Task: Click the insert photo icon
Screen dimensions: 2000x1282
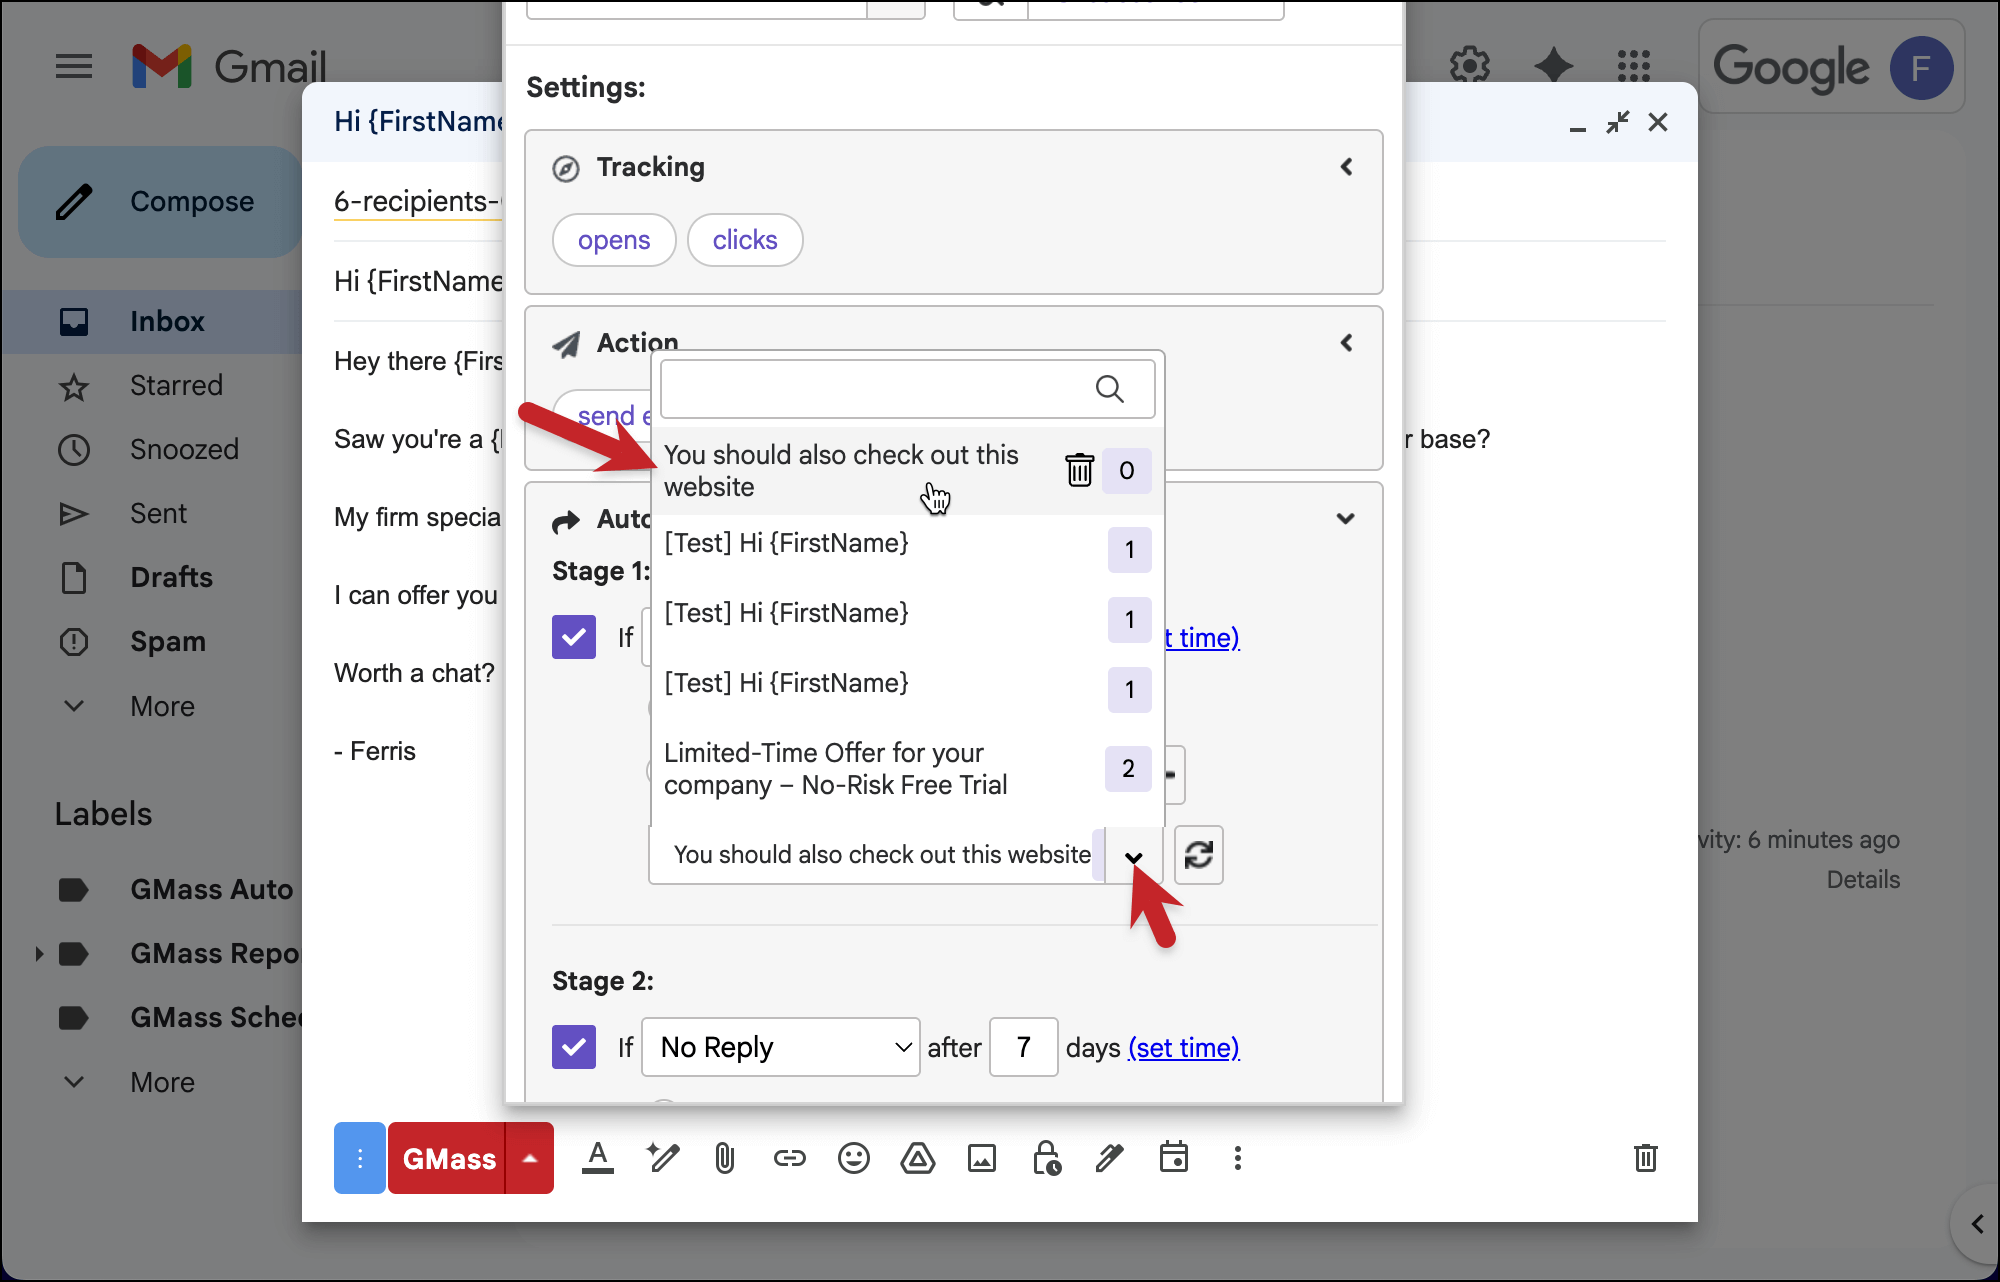Action: click(981, 1158)
